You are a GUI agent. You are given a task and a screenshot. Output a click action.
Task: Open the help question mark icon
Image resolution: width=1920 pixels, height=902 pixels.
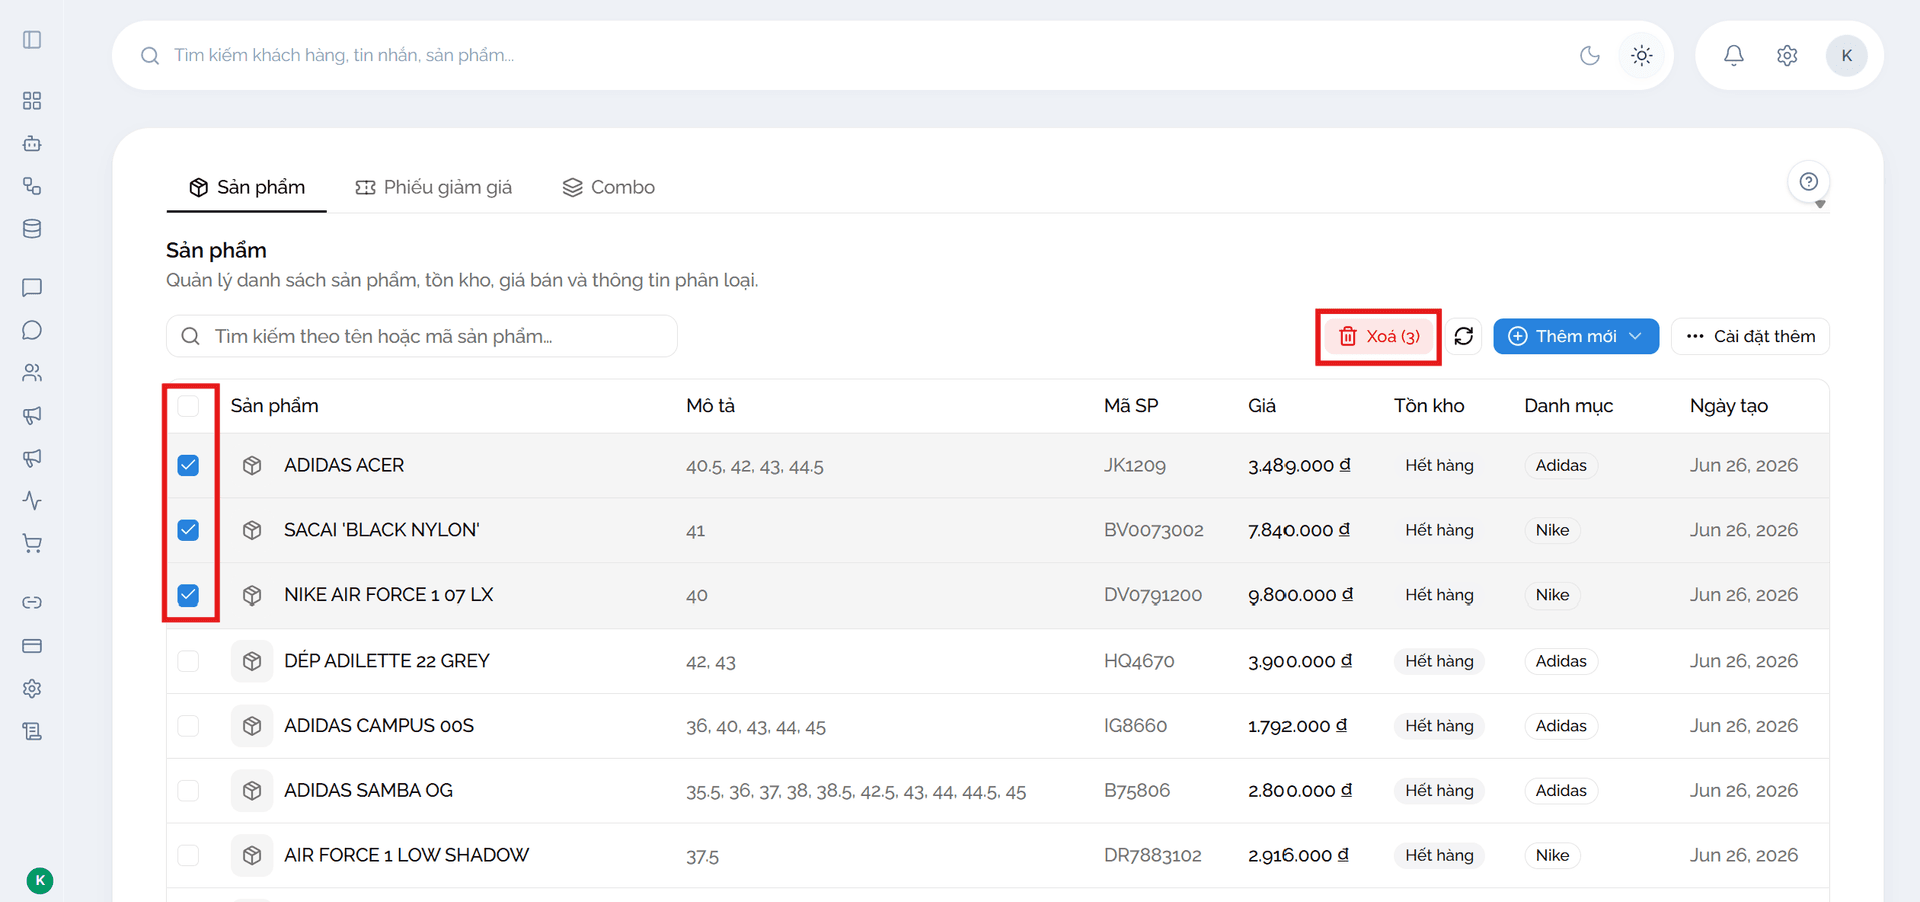(x=1808, y=182)
